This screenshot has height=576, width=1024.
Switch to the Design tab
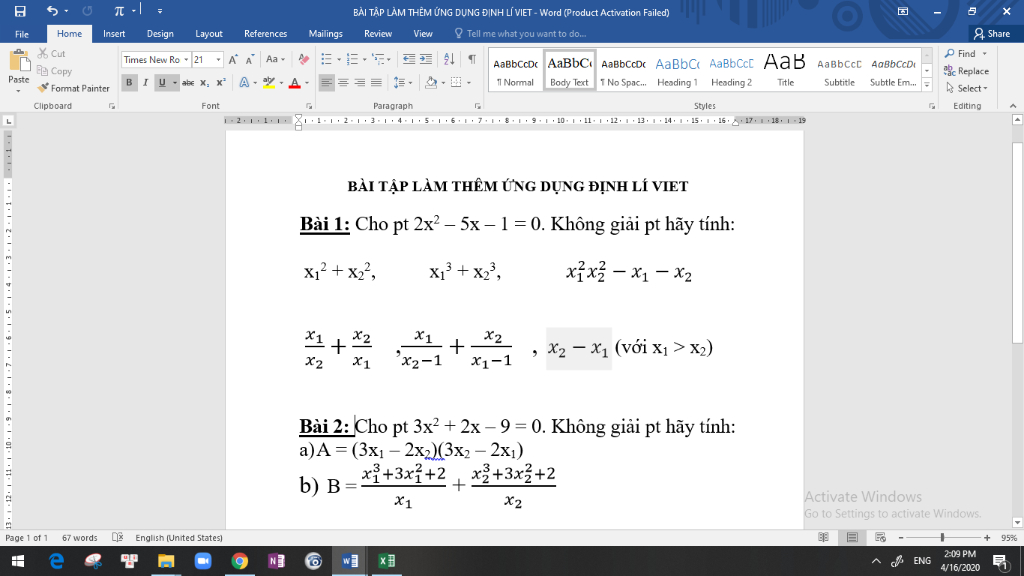coord(160,34)
